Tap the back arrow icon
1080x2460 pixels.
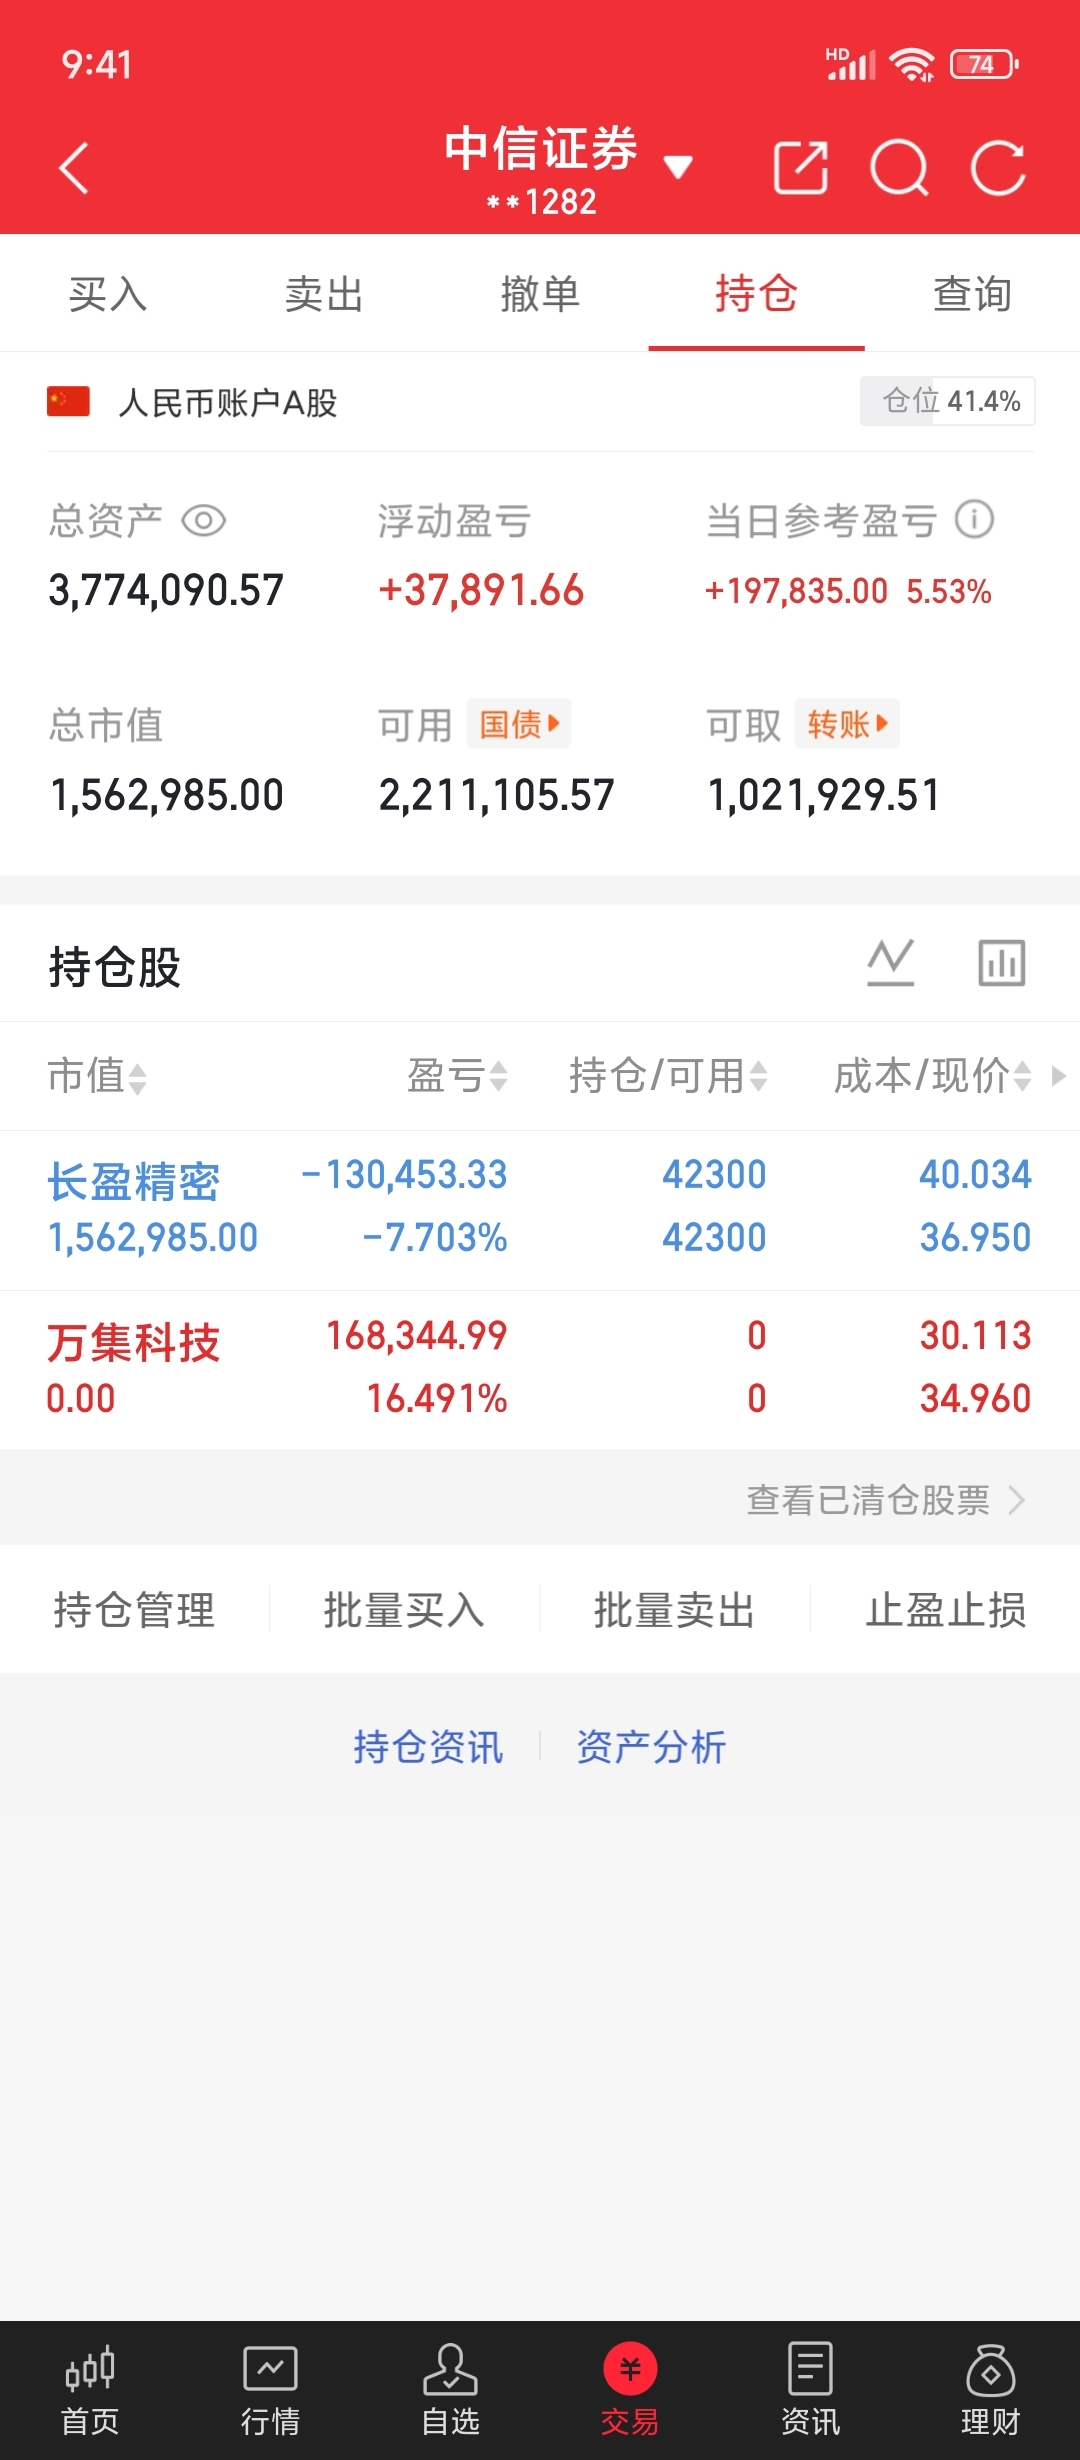(74, 168)
